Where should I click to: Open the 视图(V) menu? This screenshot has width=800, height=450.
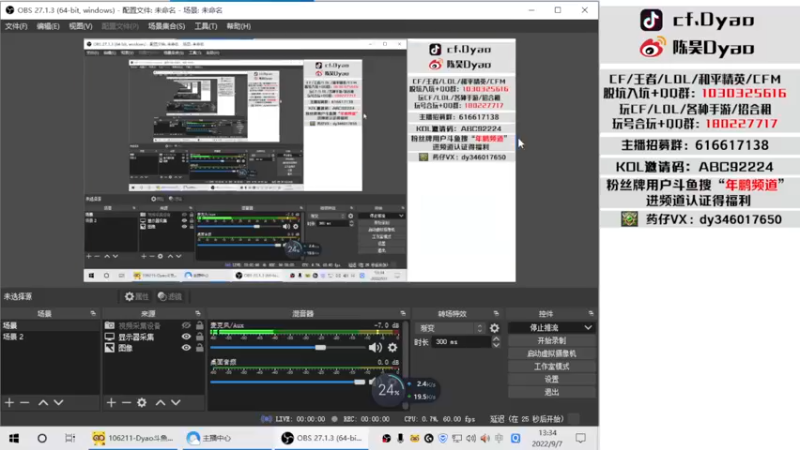[x=81, y=26]
